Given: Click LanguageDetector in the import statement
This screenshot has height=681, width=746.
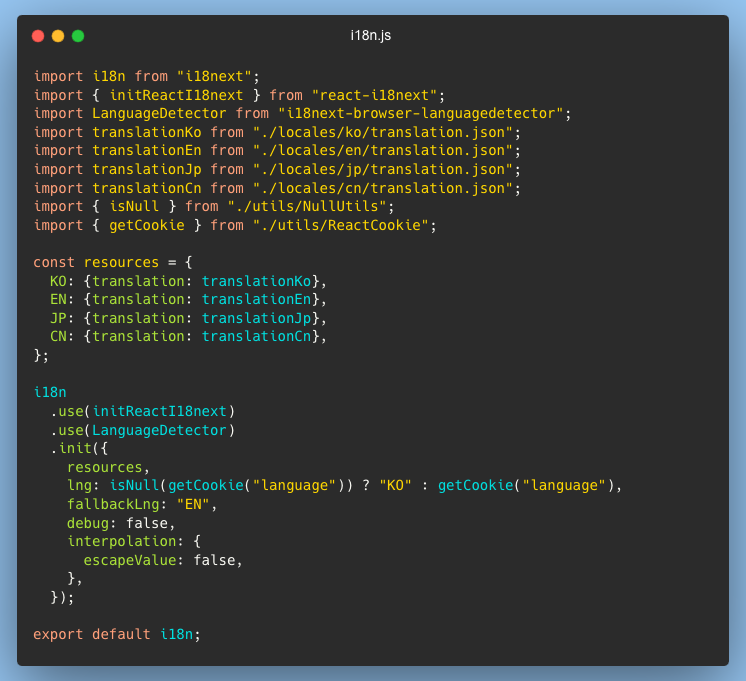Looking at the screenshot, I should click(x=159, y=113).
